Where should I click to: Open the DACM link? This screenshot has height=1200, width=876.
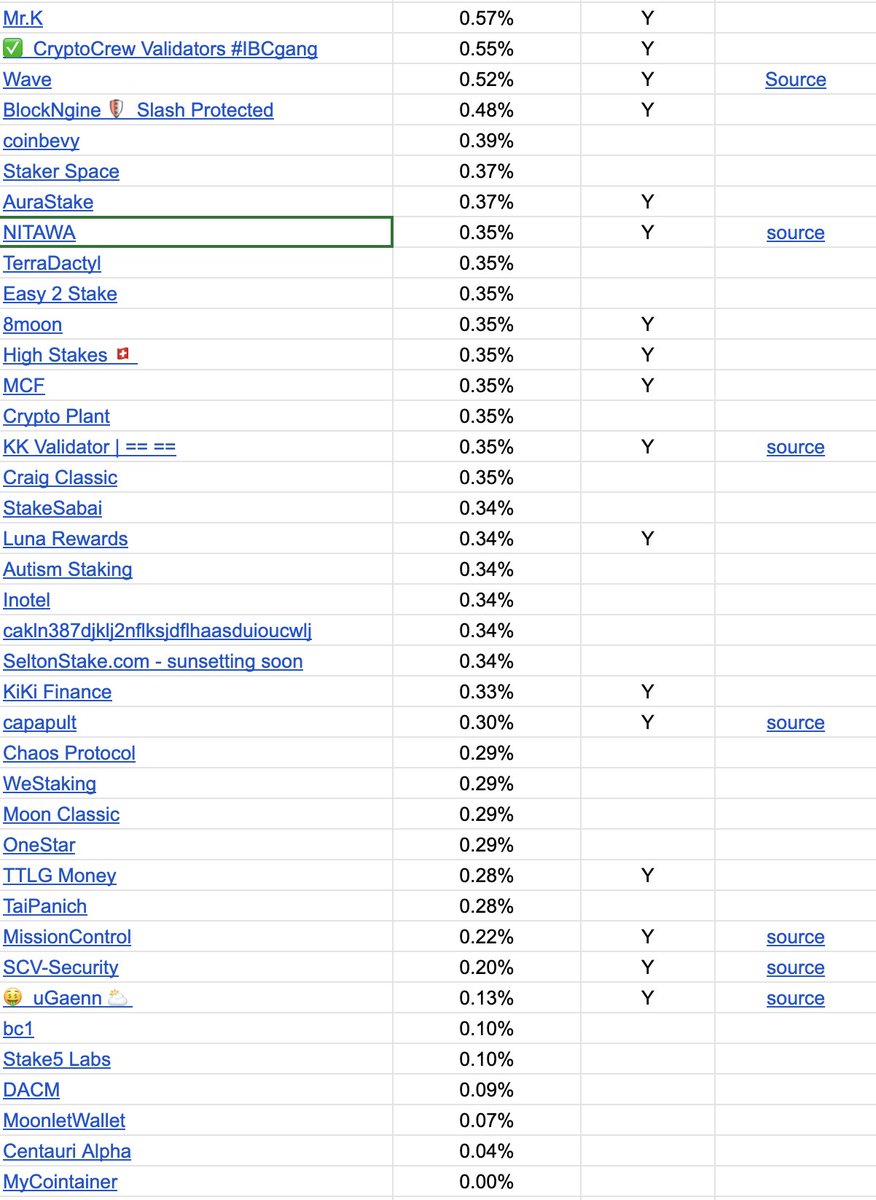tap(31, 1090)
